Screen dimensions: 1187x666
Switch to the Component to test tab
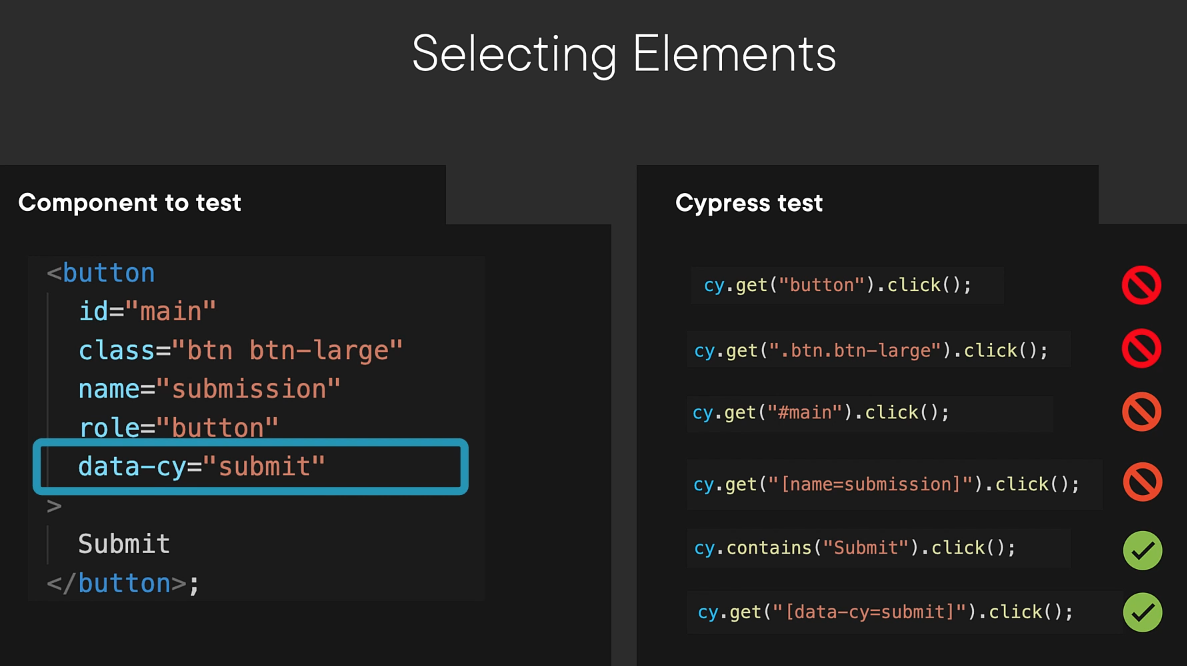130,202
